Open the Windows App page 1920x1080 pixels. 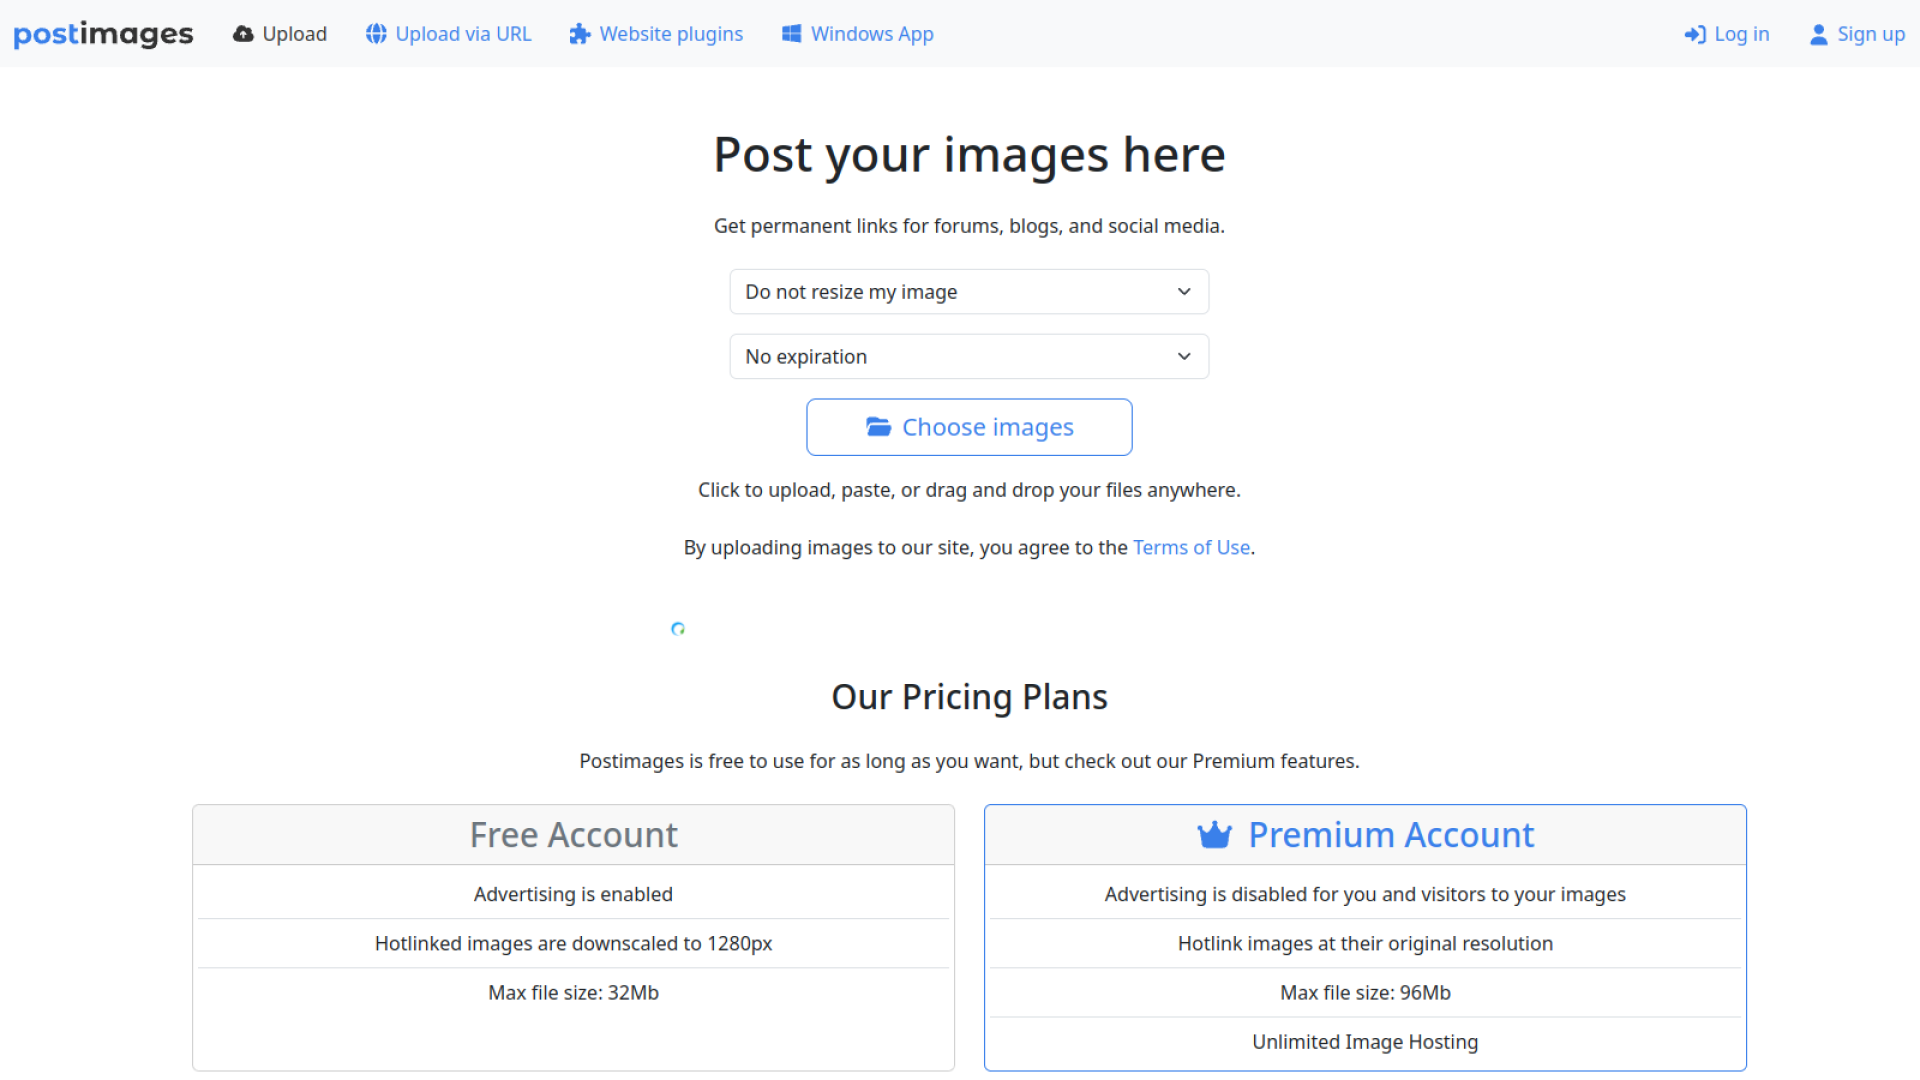(x=872, y=34)
